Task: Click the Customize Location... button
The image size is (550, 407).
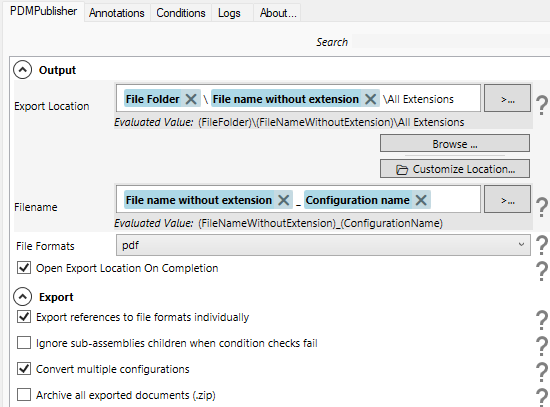Action: coord(455,169)
